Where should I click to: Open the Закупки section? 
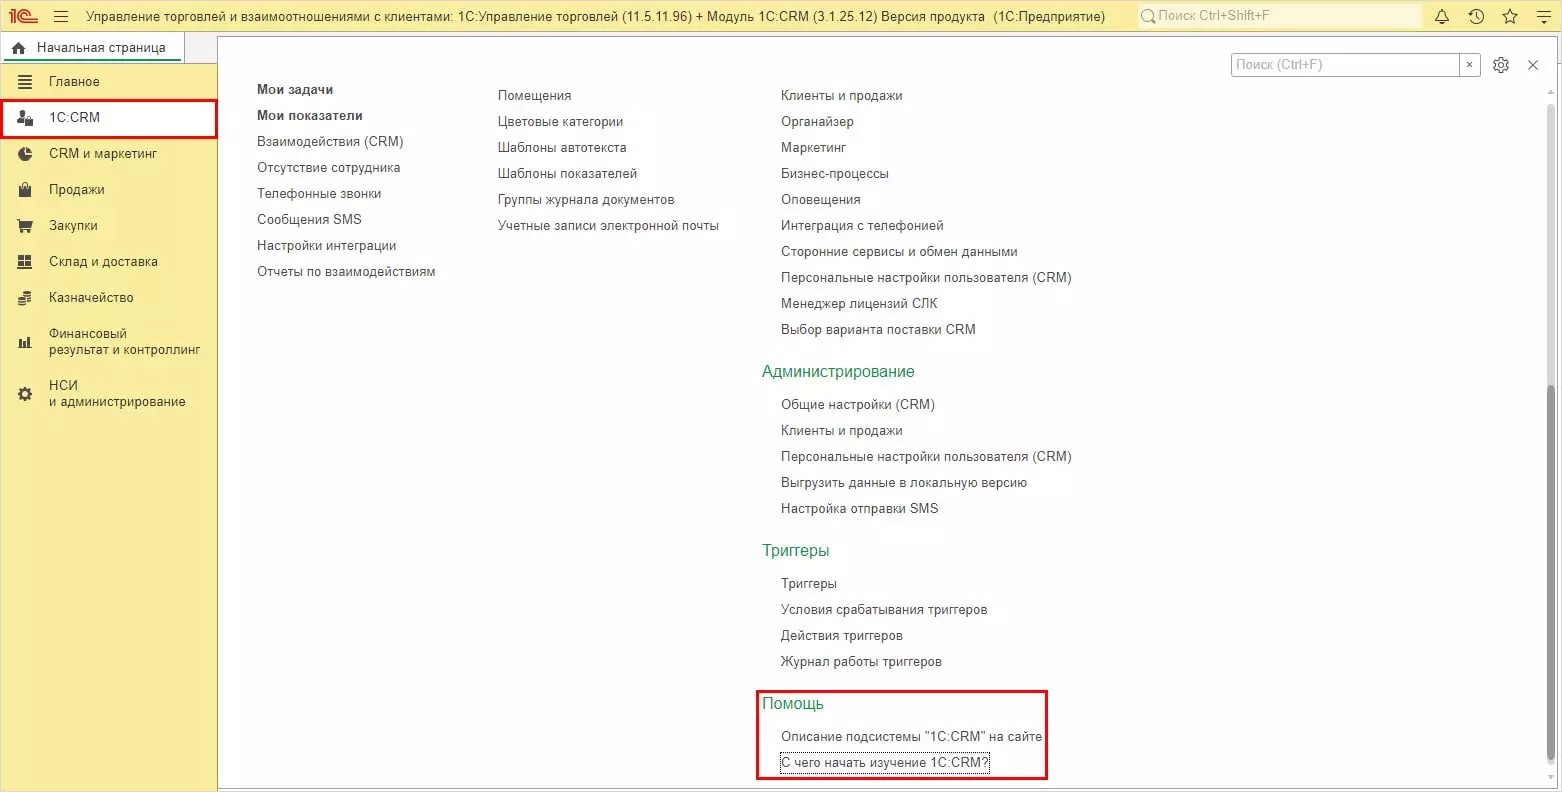(109, 226)
